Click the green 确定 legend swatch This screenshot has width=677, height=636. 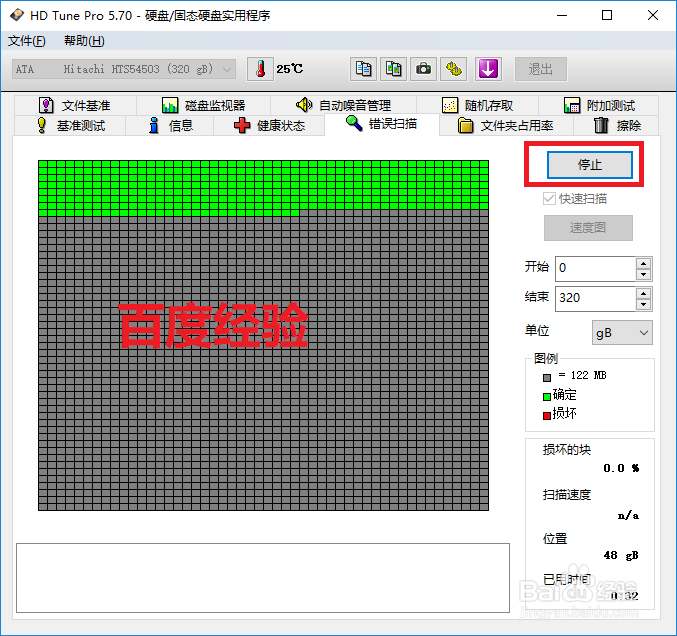(547, 396)
